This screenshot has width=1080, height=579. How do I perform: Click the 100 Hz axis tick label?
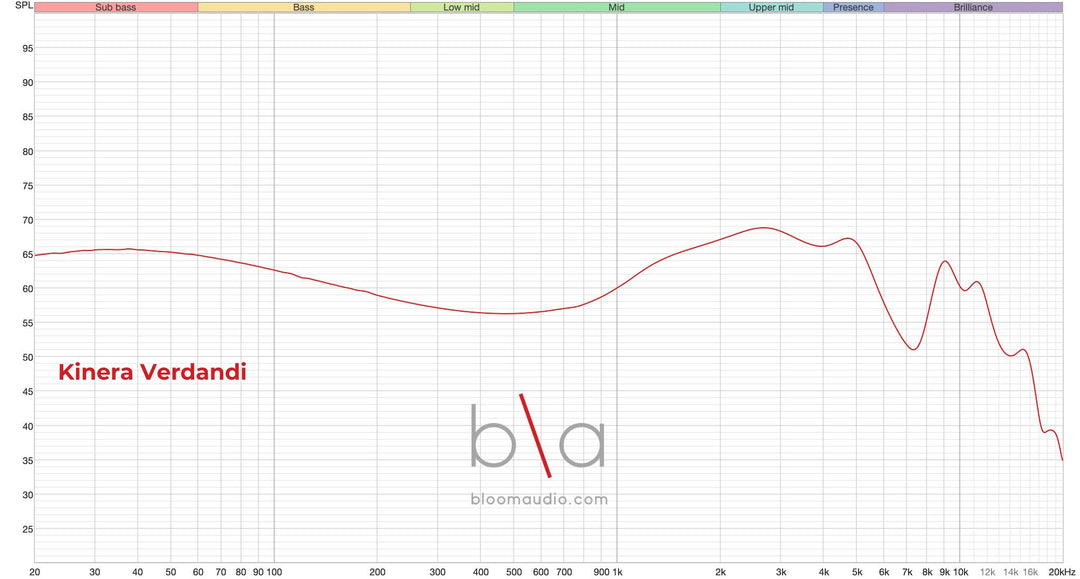pyautogui.click(x=274, y=571)
